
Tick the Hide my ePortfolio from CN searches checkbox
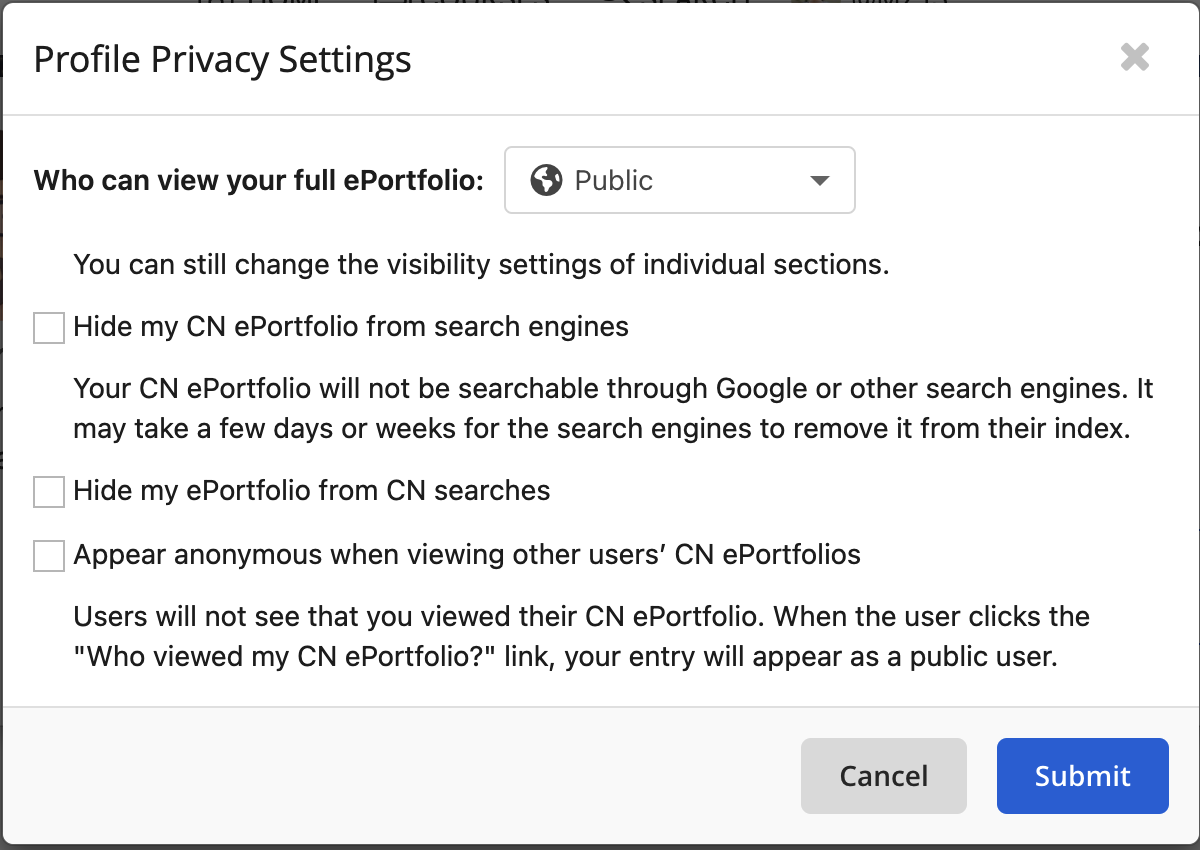pos(49,492)
